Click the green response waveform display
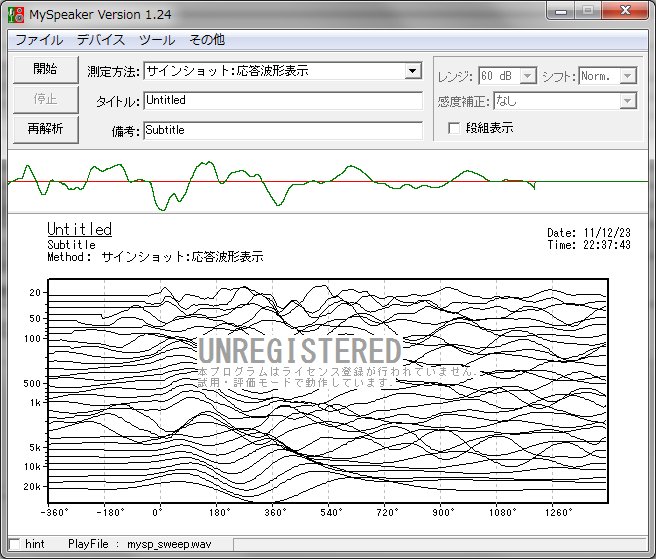 click(328, 182)
